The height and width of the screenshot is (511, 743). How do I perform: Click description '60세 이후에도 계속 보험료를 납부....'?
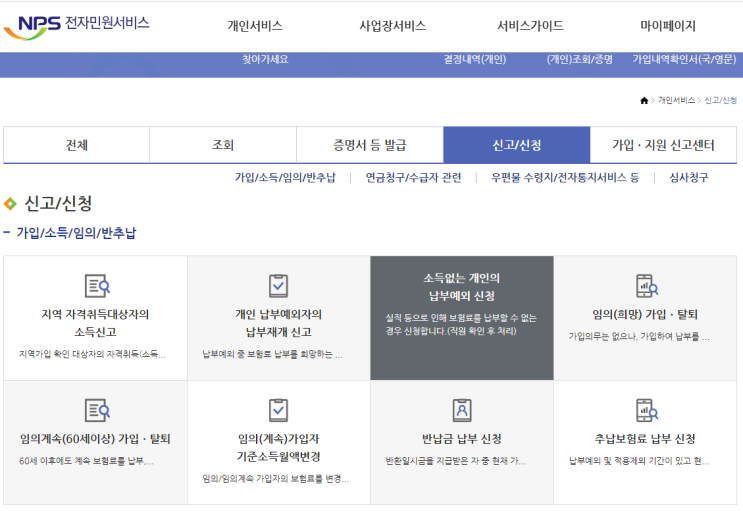(87, 461)
